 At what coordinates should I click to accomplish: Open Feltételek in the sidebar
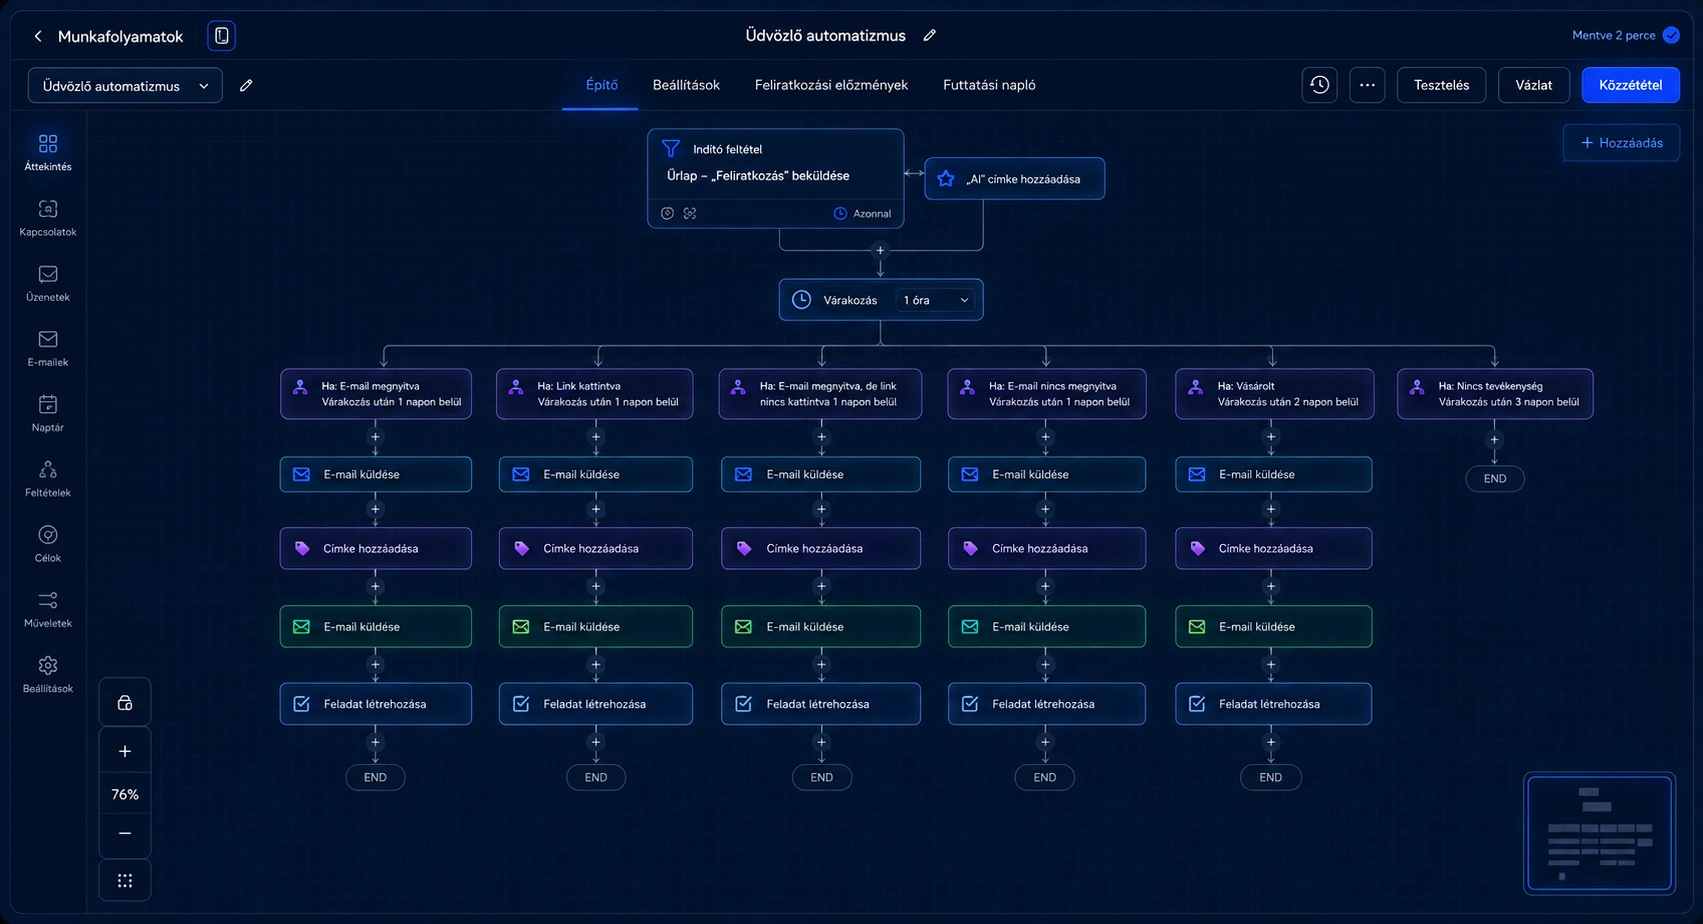pos(48,478)
